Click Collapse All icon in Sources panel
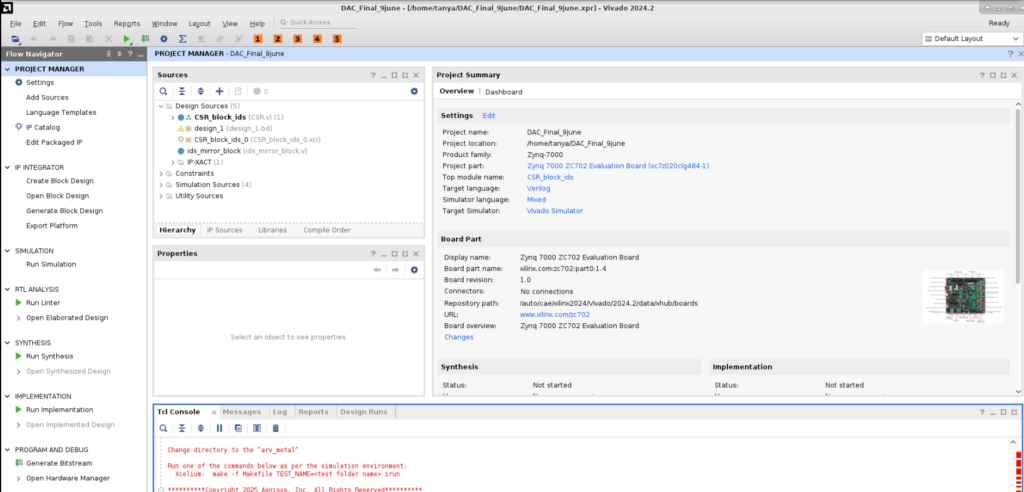Image resolution: width=1024 pixels, height=492 pixels. click(182, 91)
